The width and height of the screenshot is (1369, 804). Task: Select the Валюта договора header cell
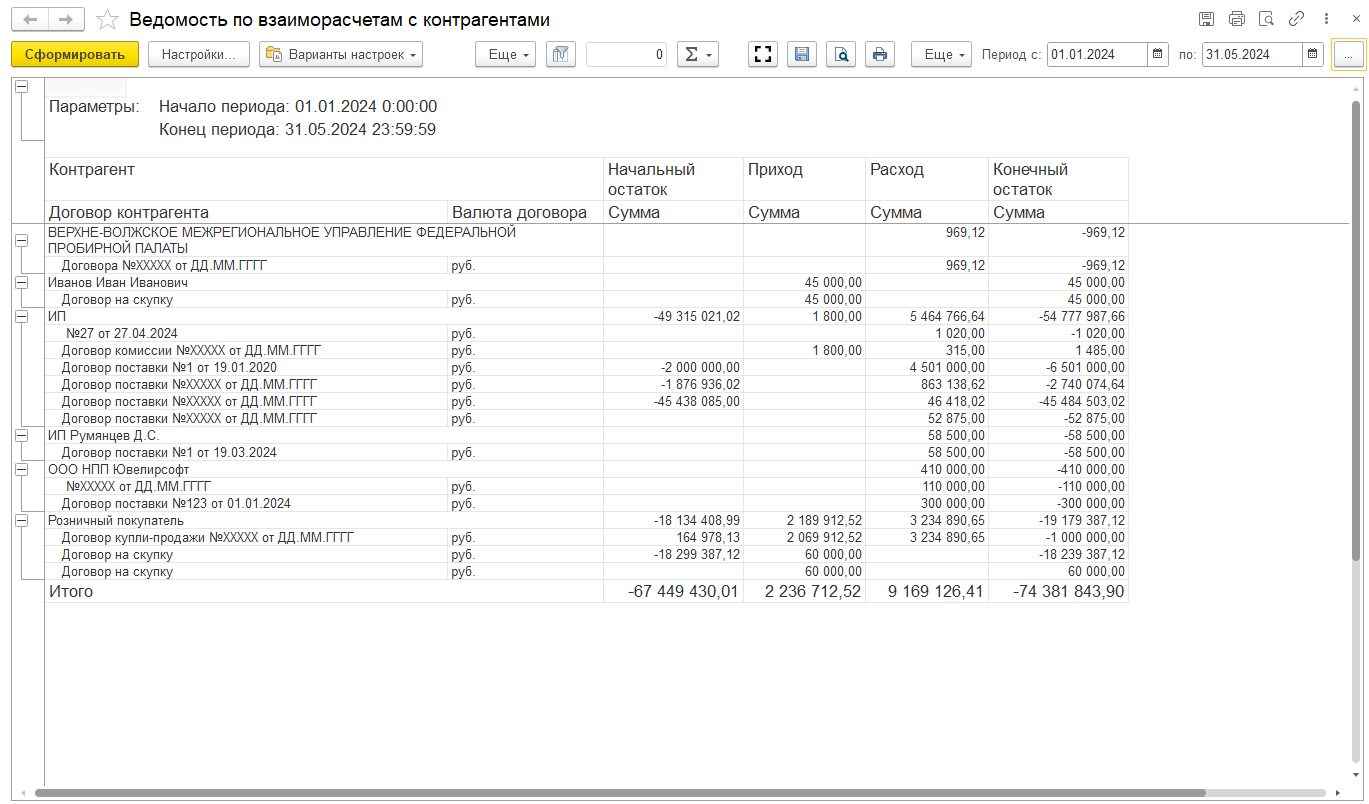pyautogui.click(x=525, y=212)
